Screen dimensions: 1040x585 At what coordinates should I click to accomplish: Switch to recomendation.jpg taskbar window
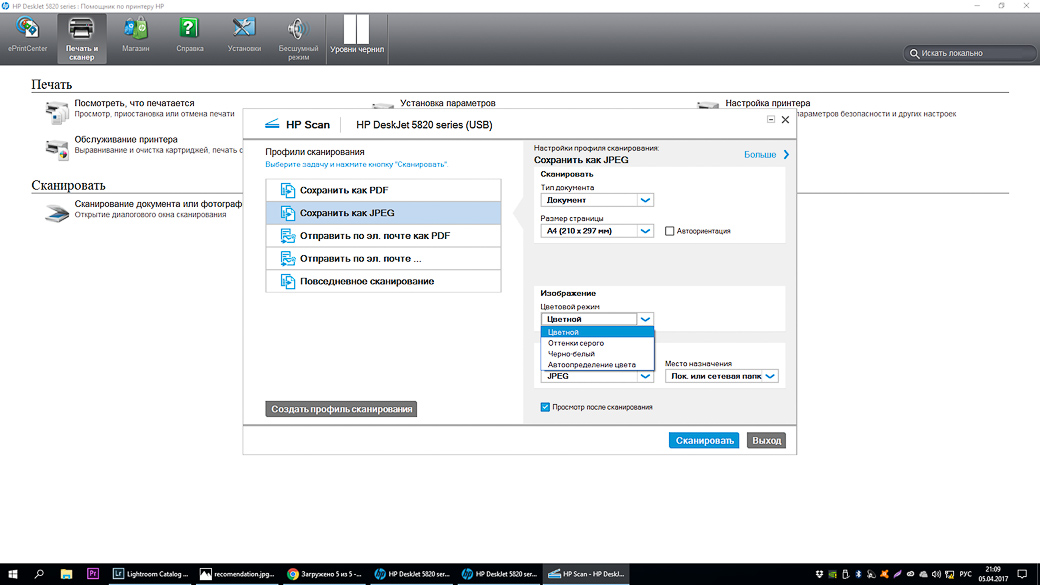[x=237, y=574]
